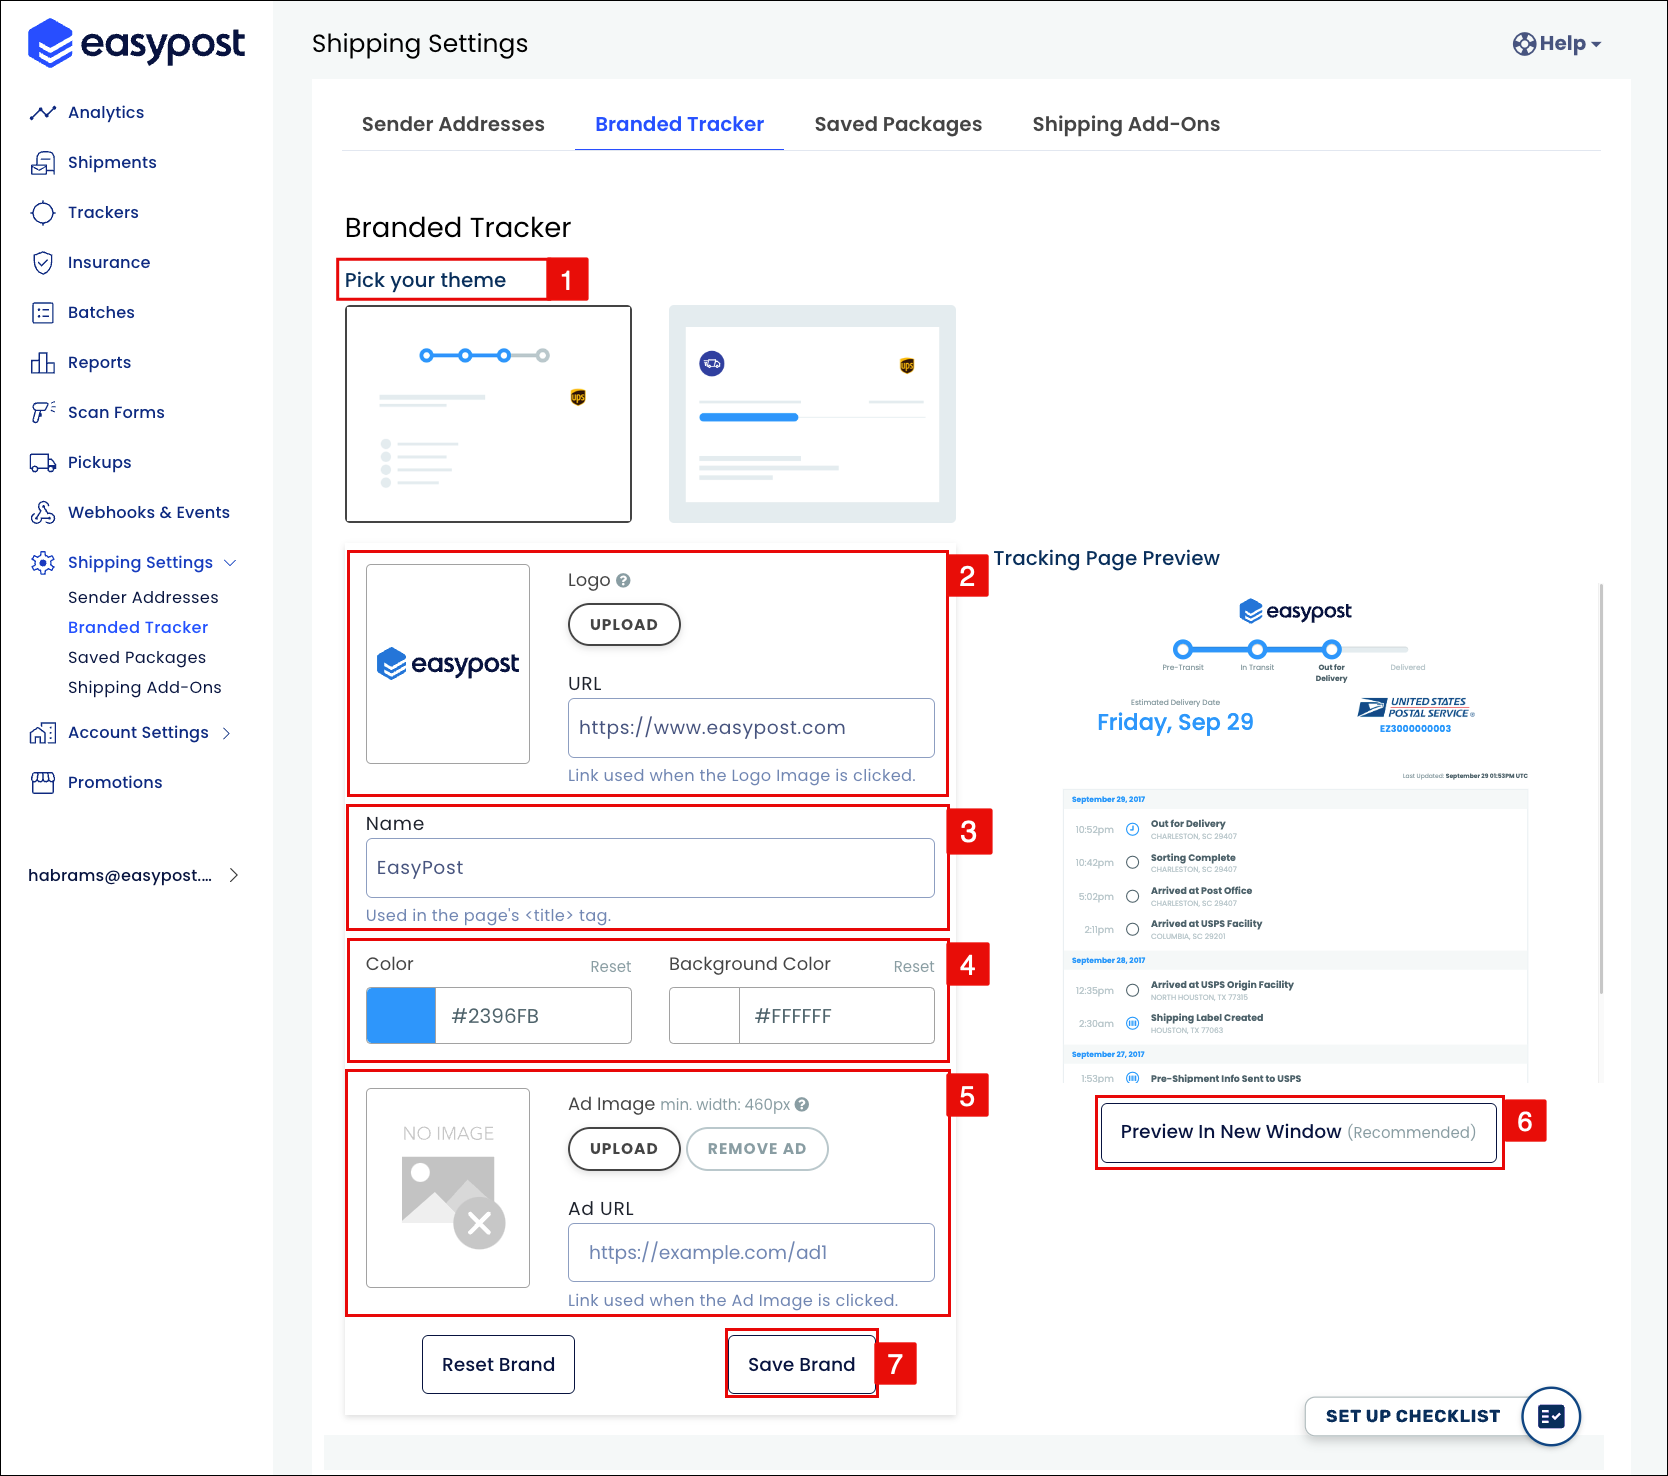This screenshot has width=1668, height=1476.
Task: Click the Save Brand button
Action: pyautogui.click(x=802, y=1365)
